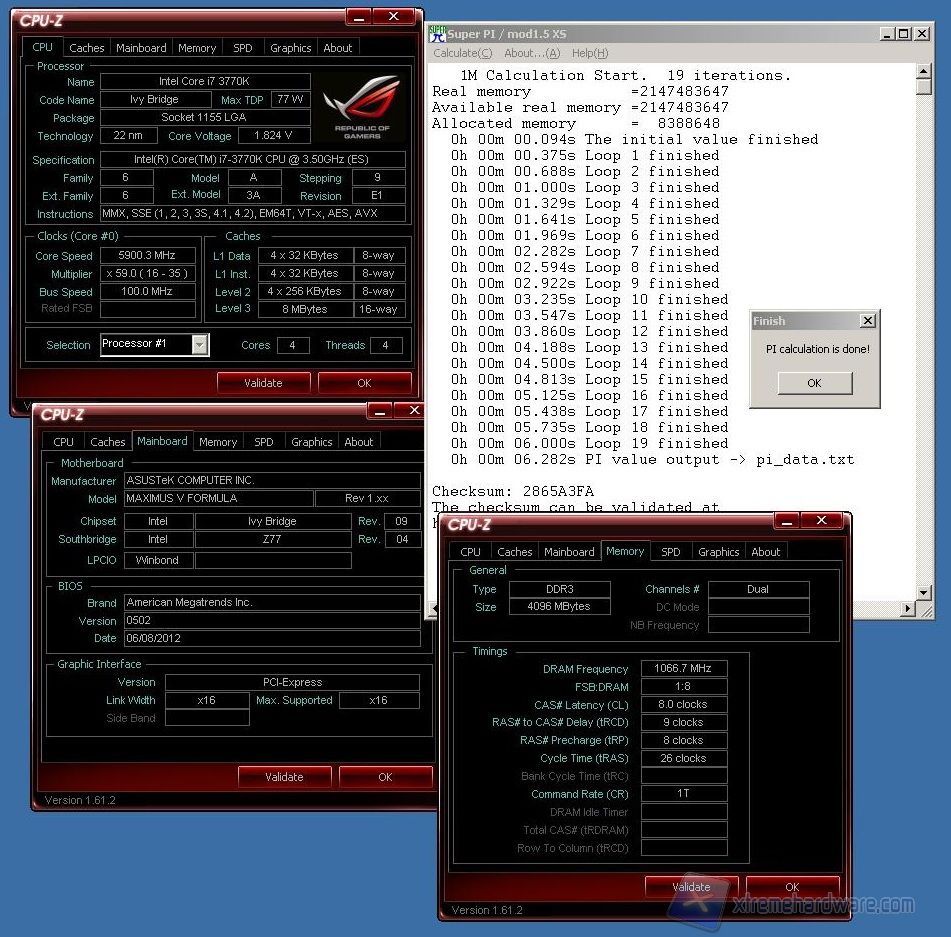
Task: Close the CPU-Z Memory window
Action: [x=823, y=521]
